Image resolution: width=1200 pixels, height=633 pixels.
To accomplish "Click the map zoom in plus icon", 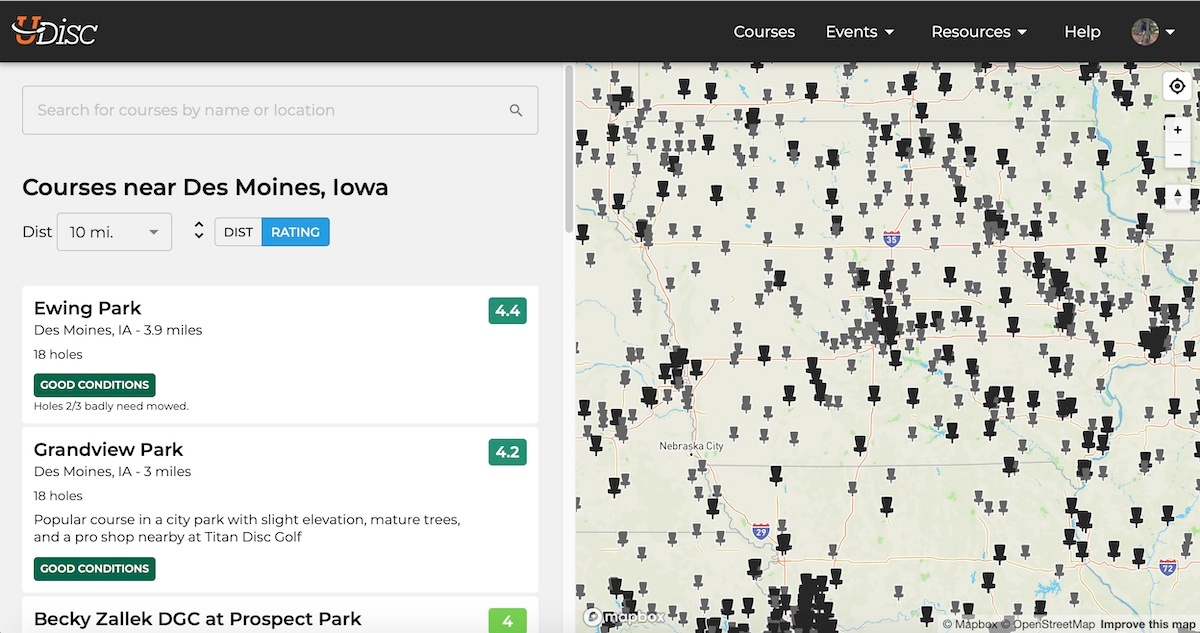I will [x=1178, y=129].
